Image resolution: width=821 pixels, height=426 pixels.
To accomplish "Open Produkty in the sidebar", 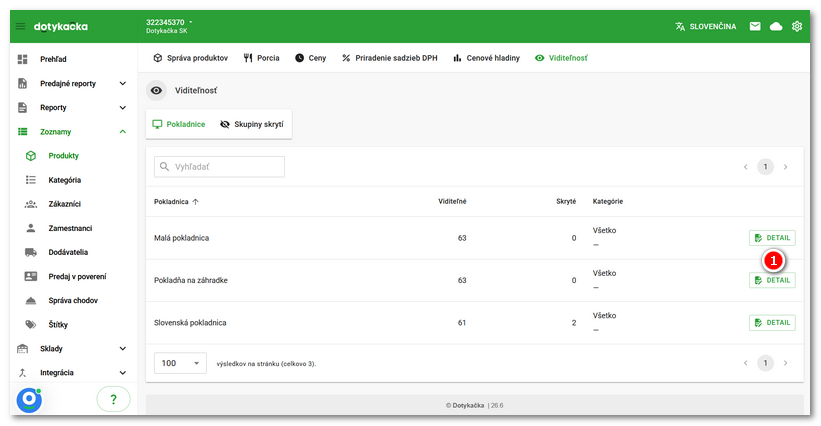I will click(63, 155).
